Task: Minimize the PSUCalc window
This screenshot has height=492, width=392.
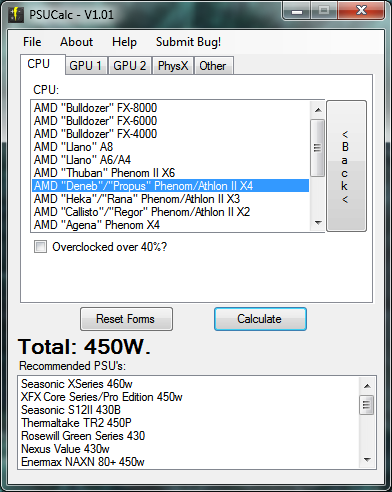Action: [297, 12]
